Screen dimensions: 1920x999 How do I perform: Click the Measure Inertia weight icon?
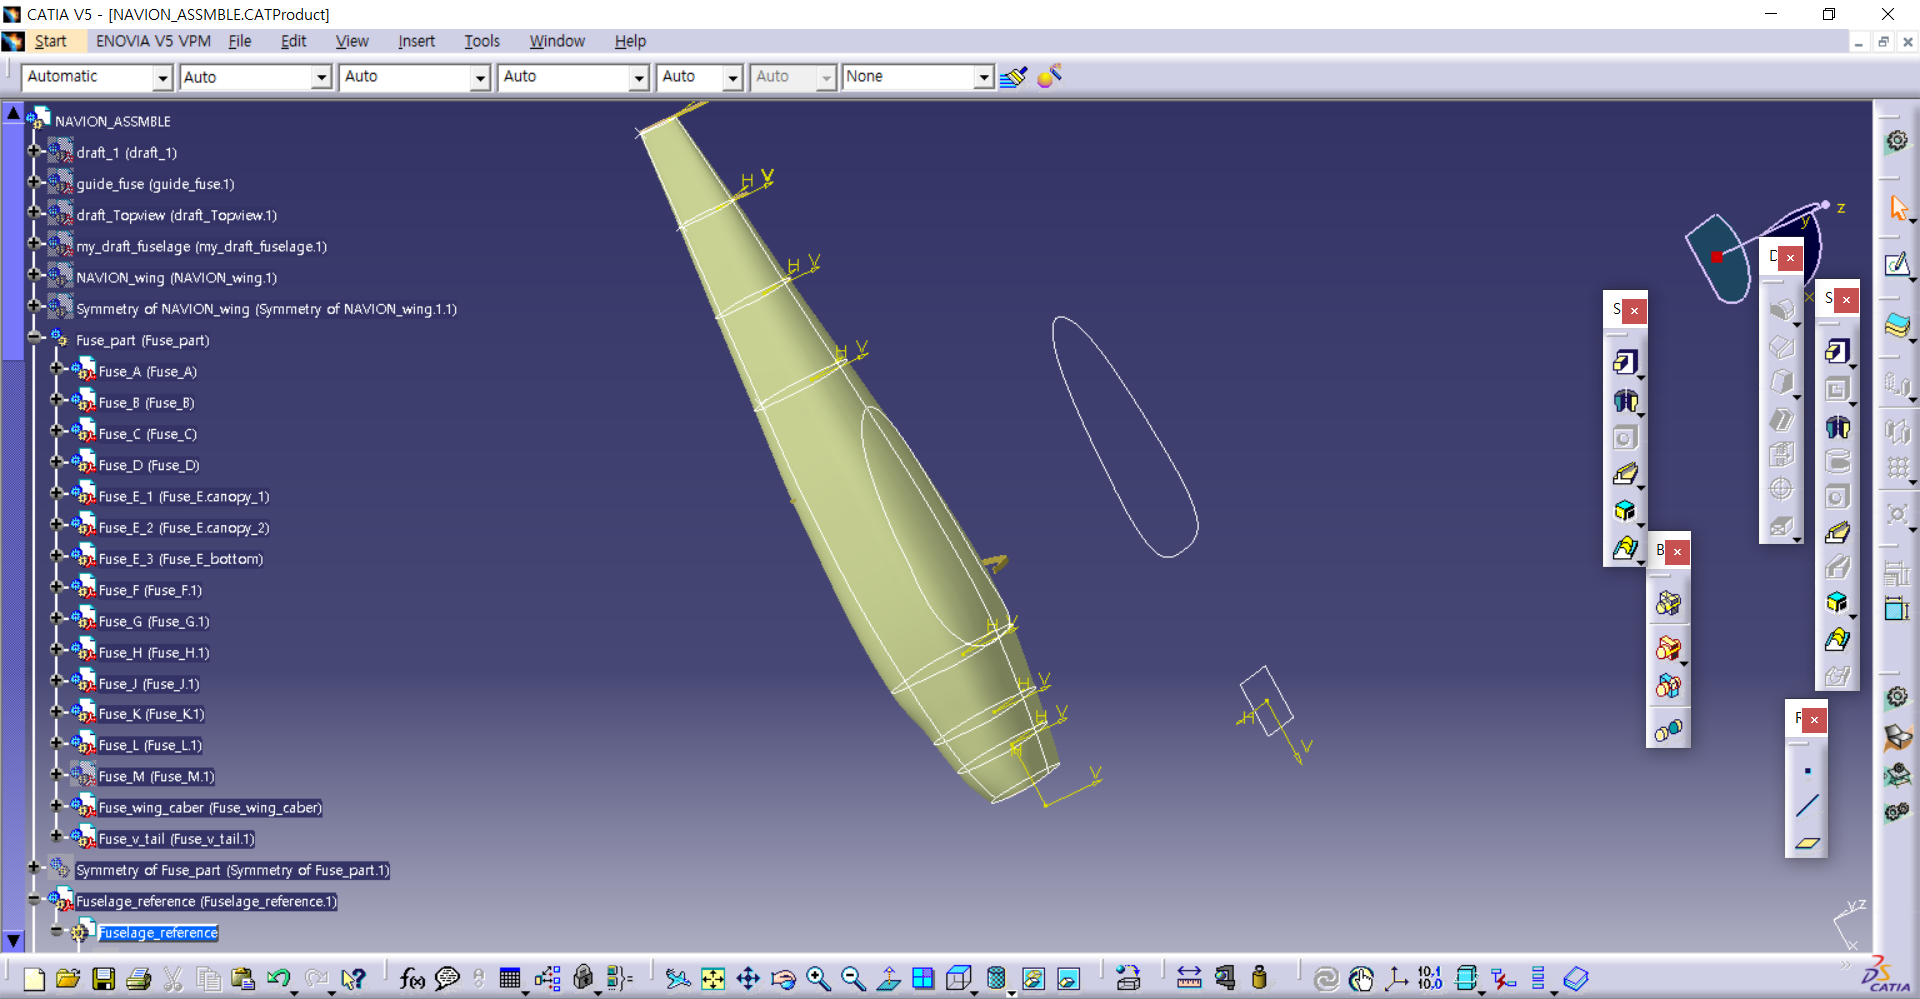[x=1259, y=979]
